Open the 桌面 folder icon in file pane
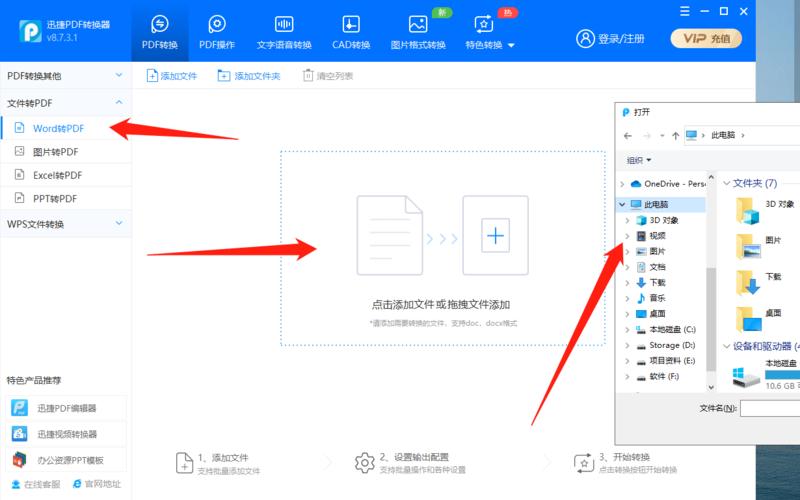The width and height of the screenshot is (800, 500). [748, 319]
